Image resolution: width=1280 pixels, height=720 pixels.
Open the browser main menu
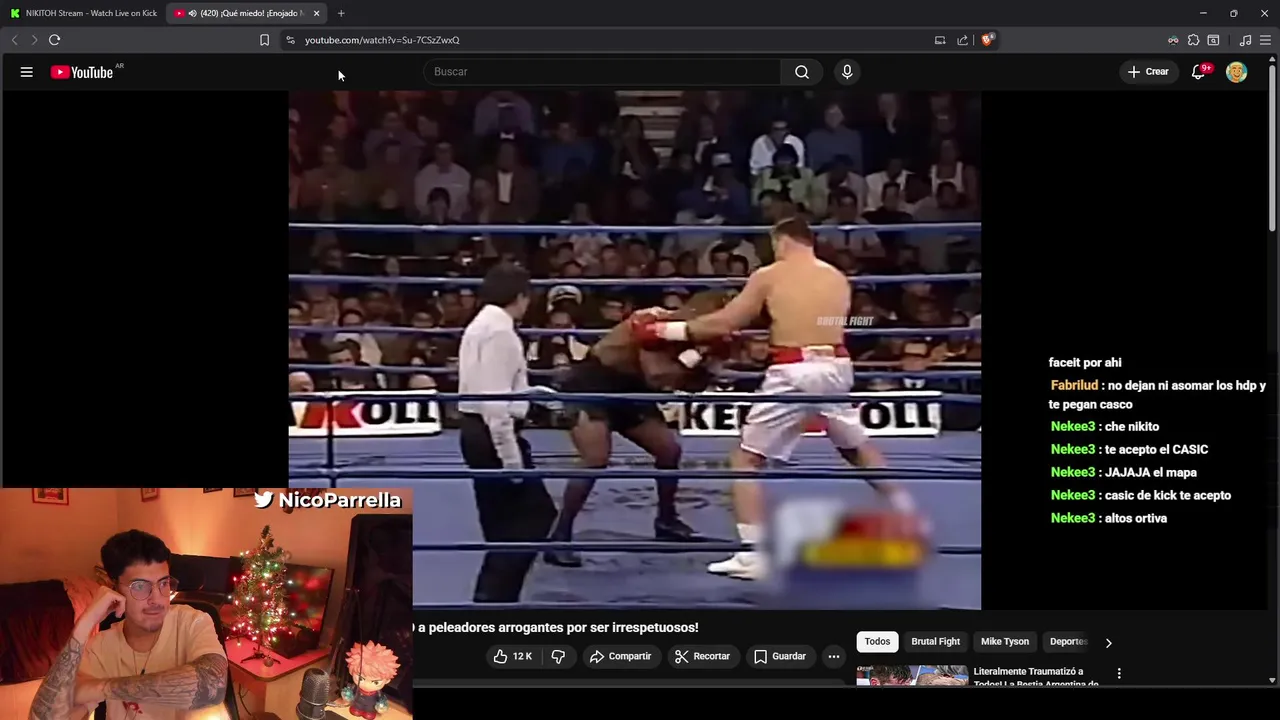pyautogui.click(x=1265, y=40)
